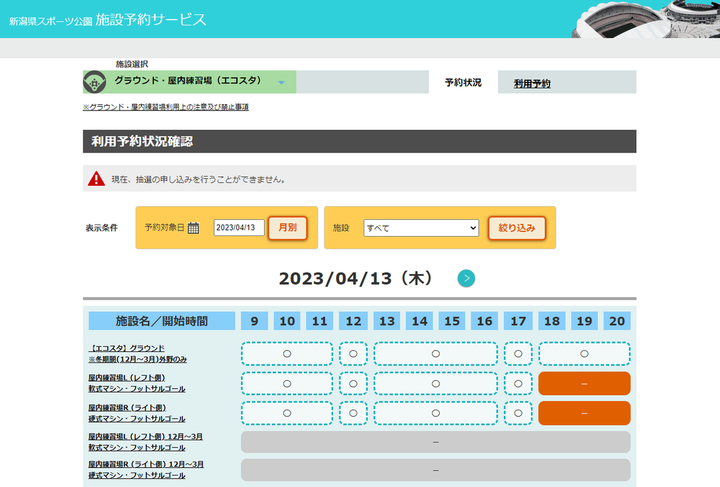Select グラウンド 18–20 available slot
The width and height of the screenshot is (720, 487).
584,354
